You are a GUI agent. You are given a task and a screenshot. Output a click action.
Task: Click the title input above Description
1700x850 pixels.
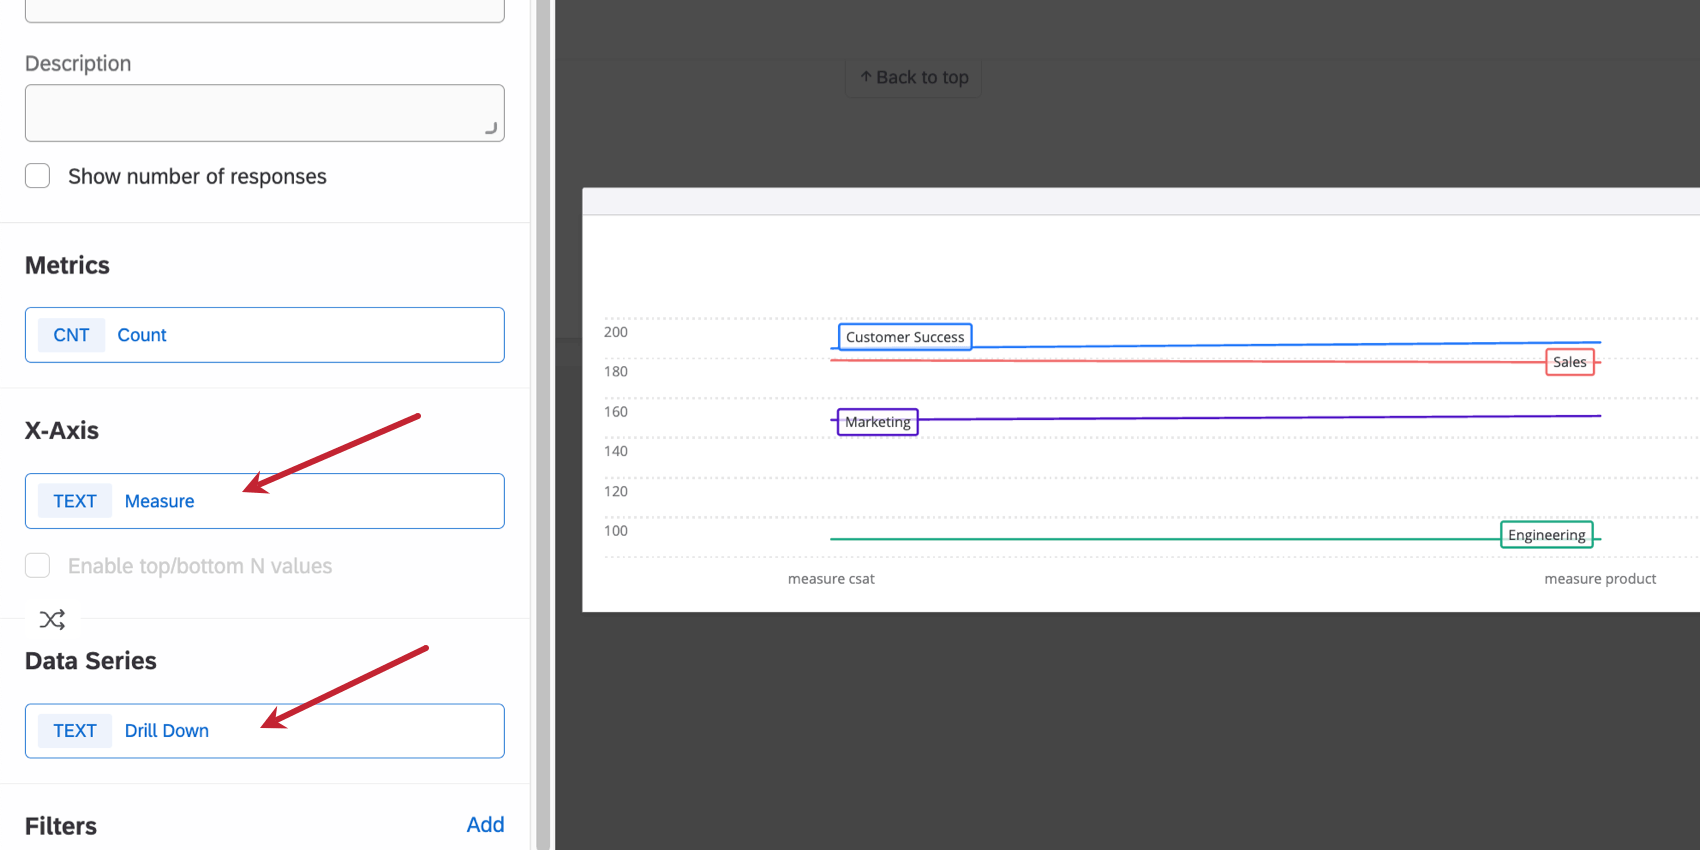[264, 10]
